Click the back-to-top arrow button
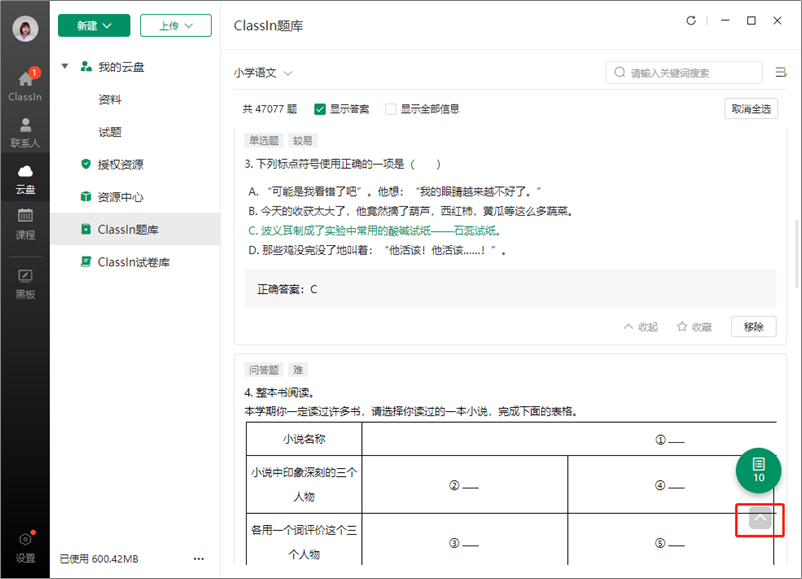 760,518
